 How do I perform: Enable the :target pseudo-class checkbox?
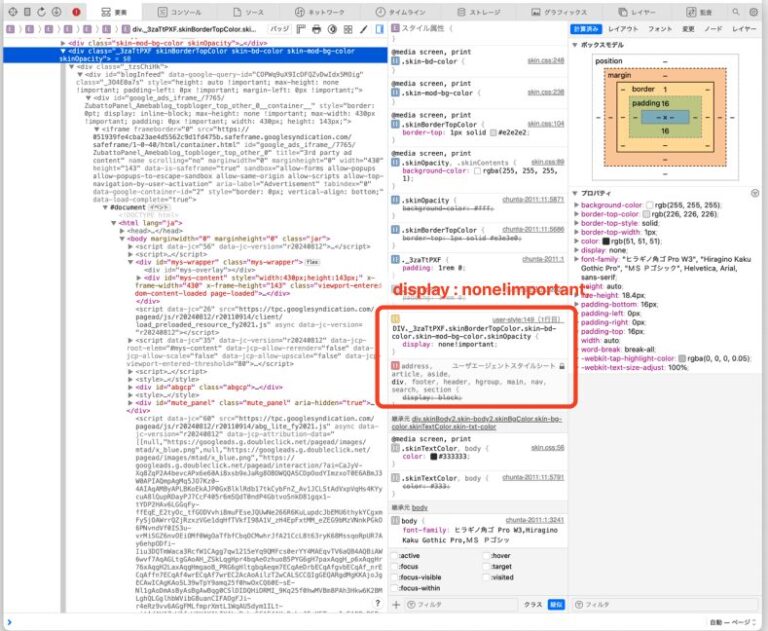point(486,566)
